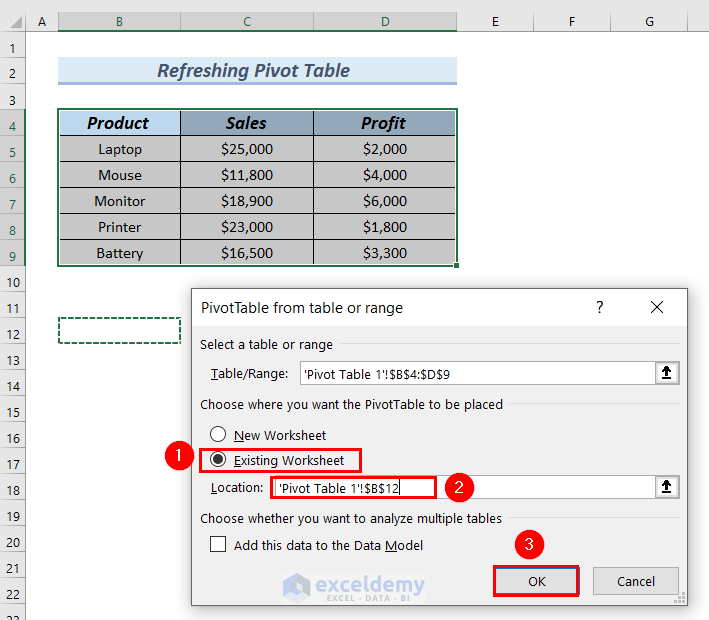Click the dialog help question mark
The width and height of the screenshot is (709, 620).
pos(600,308)
